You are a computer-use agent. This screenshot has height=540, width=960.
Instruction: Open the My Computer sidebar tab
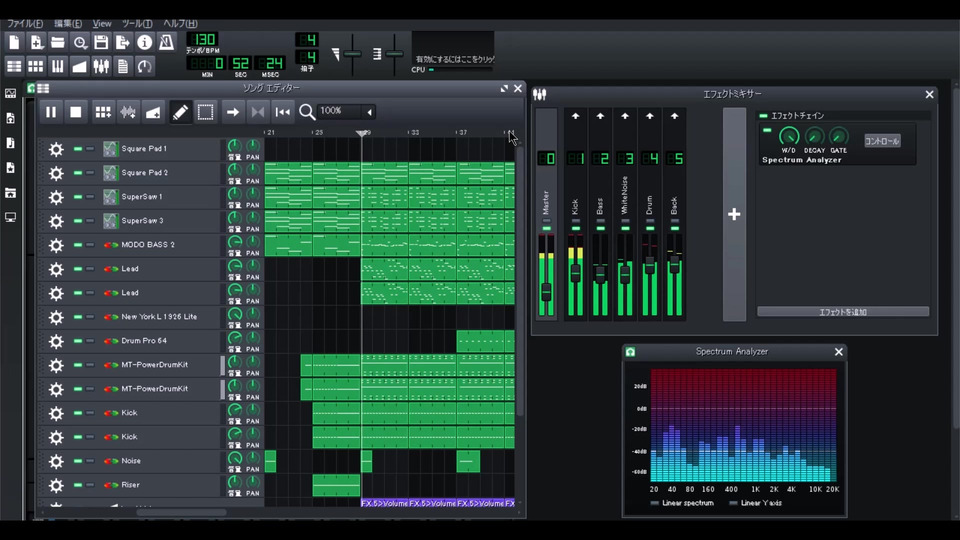point(10,217)
